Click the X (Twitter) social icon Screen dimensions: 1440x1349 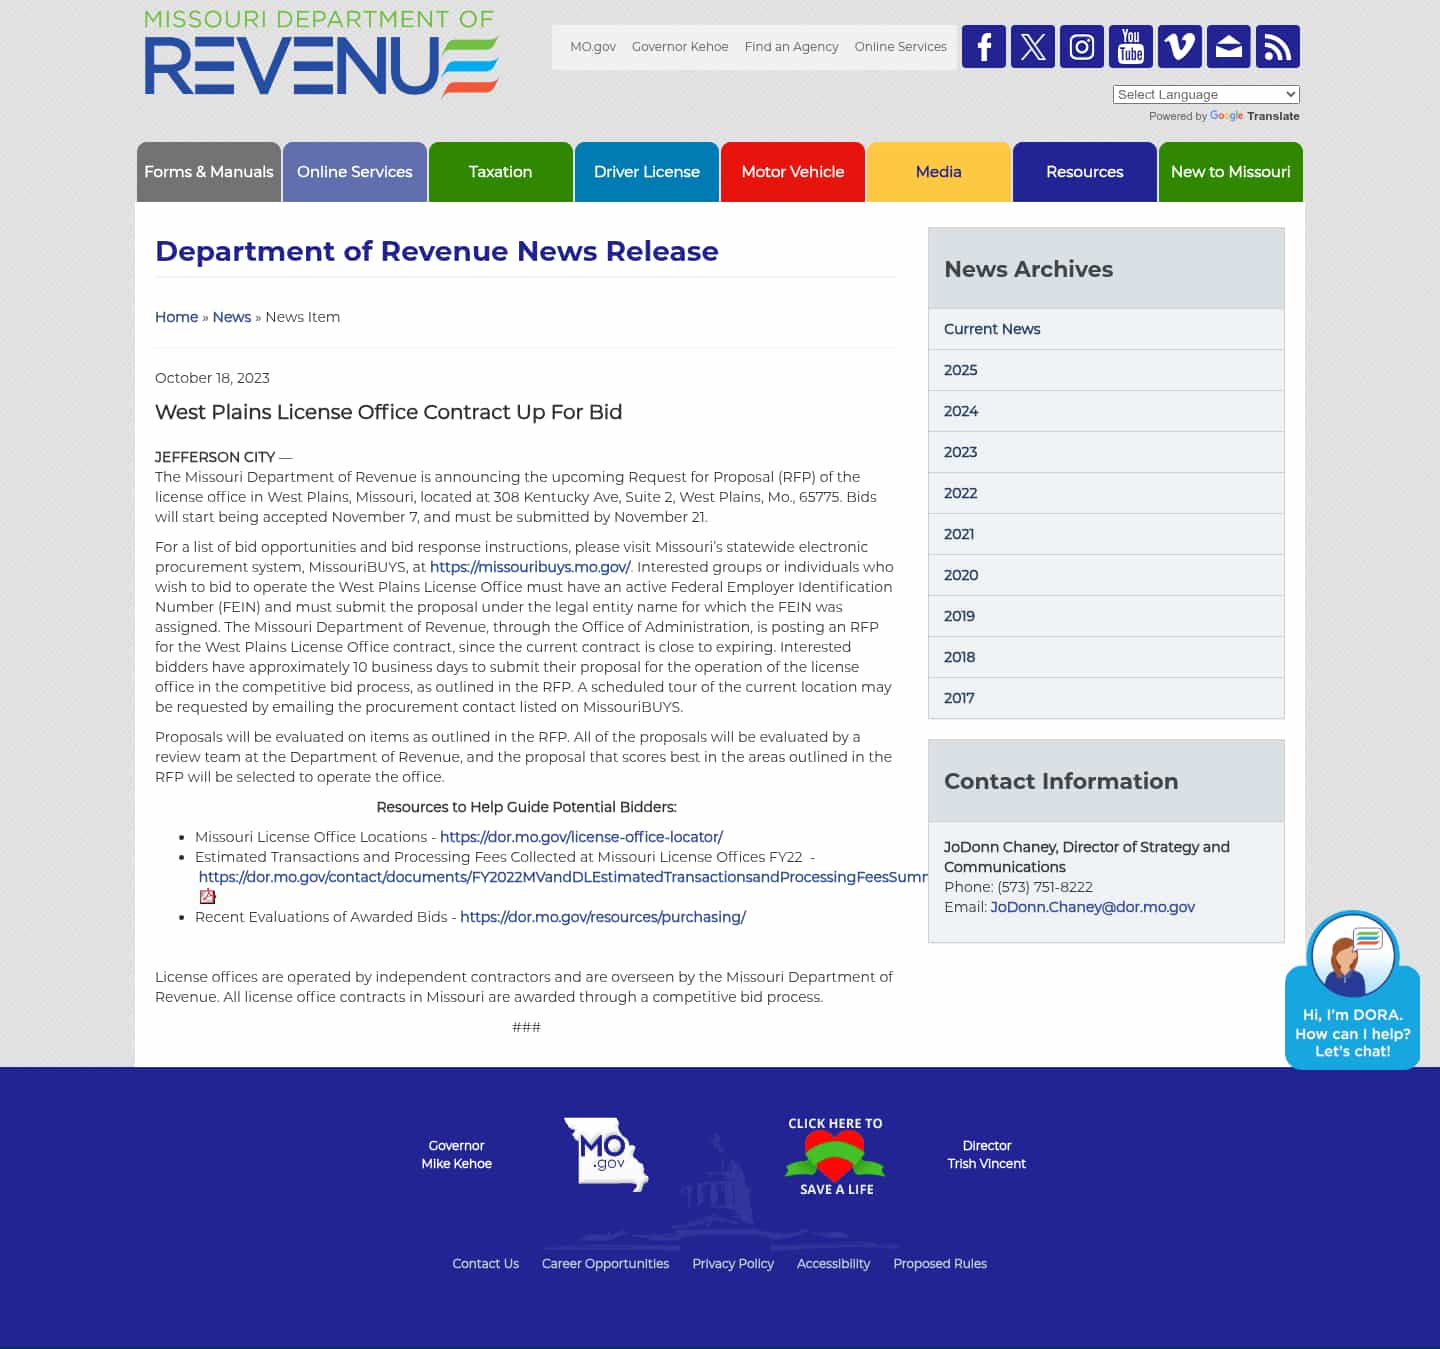(x=1032, y=46)
